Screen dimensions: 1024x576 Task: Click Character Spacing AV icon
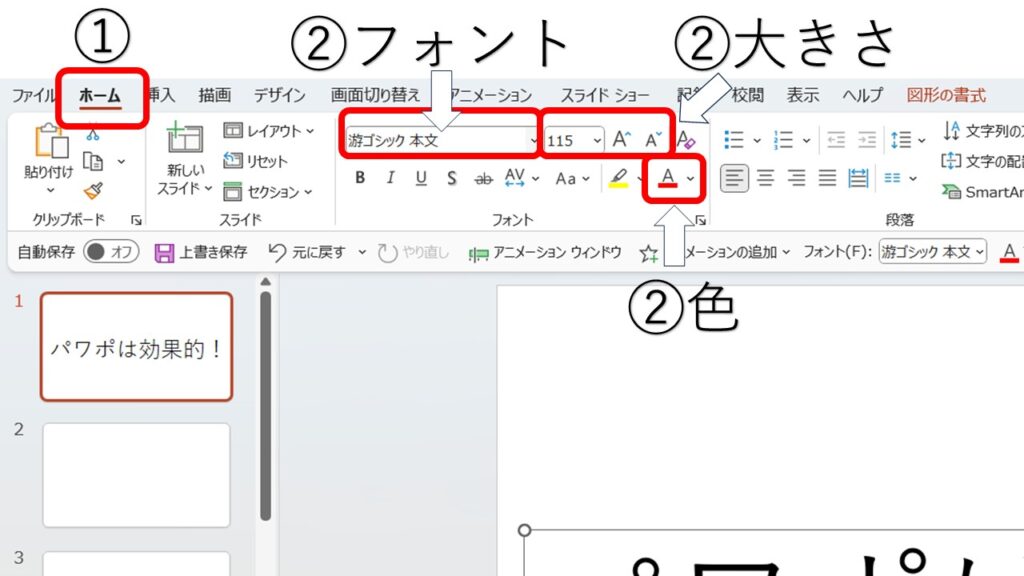tap(515, 178)
